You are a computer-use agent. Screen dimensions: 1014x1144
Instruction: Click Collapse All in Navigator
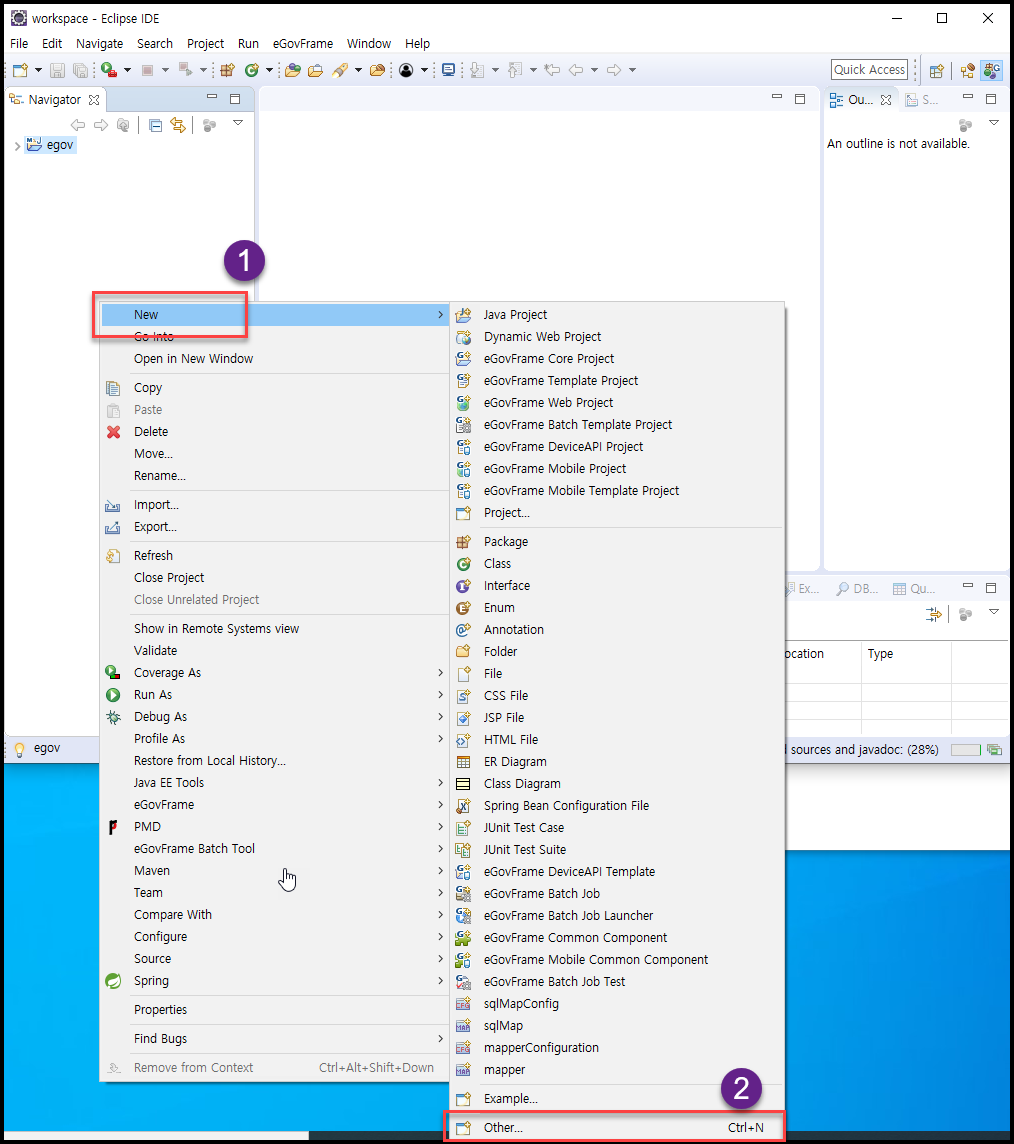(x=155, y=125)
